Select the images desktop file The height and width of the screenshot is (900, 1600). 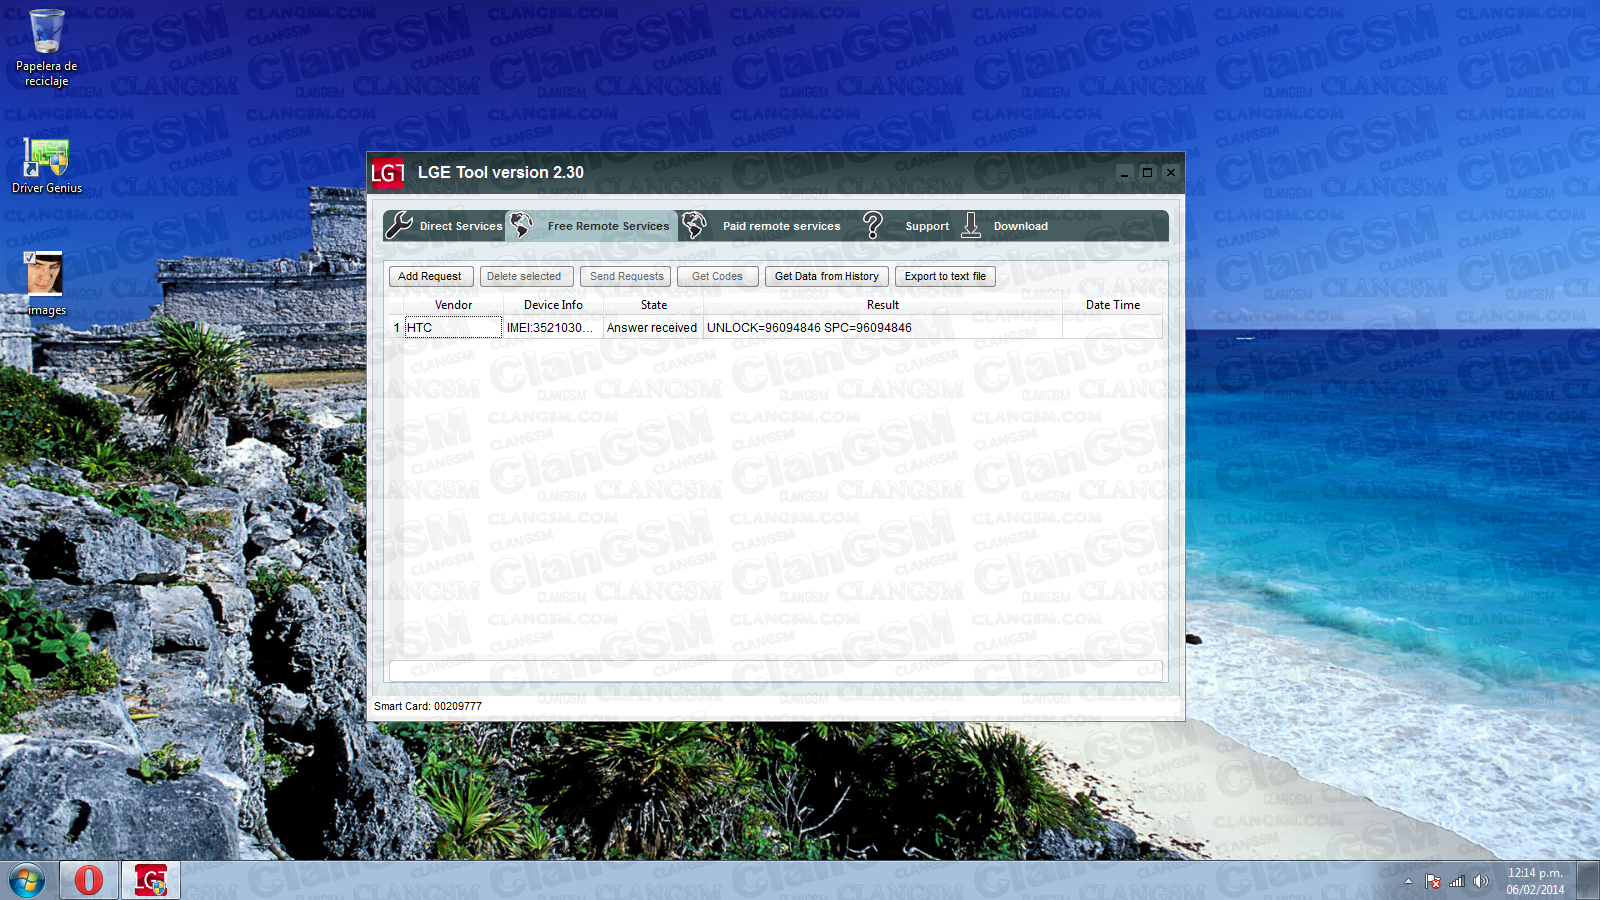(46, 284)
